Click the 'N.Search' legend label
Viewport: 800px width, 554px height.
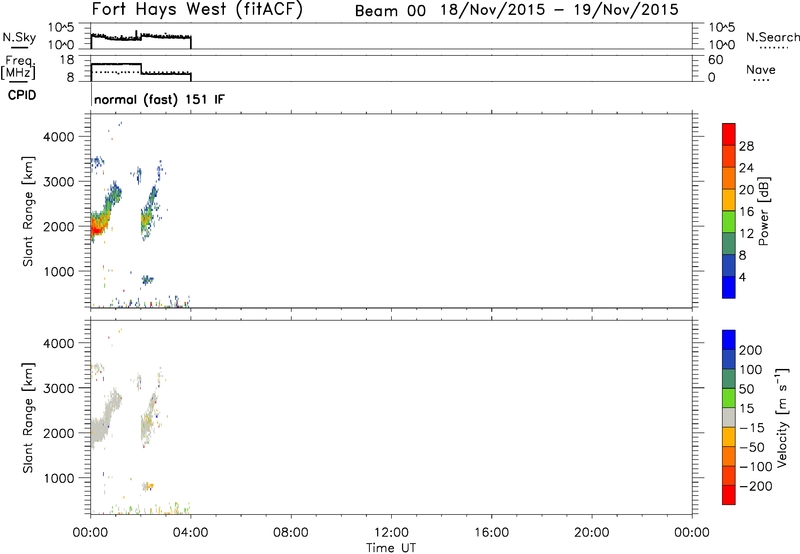tap(772, 37)
